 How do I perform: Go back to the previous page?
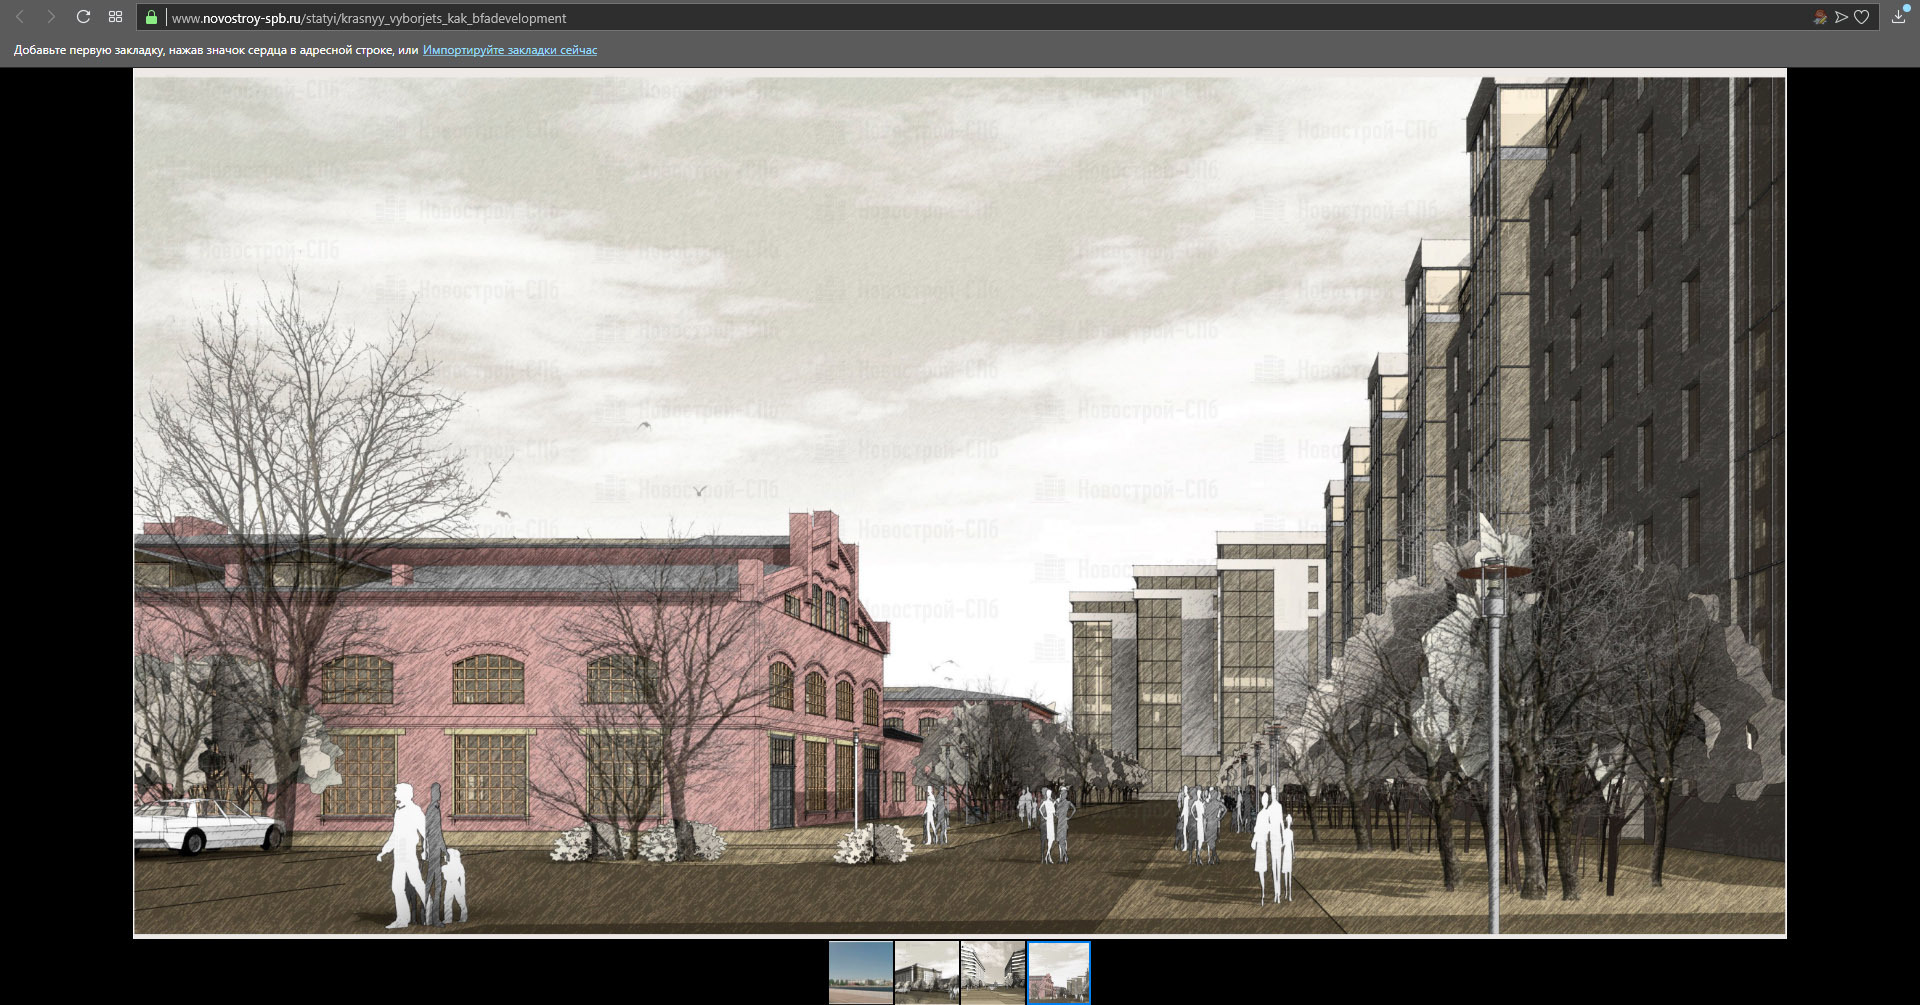(x=20, y=17)
